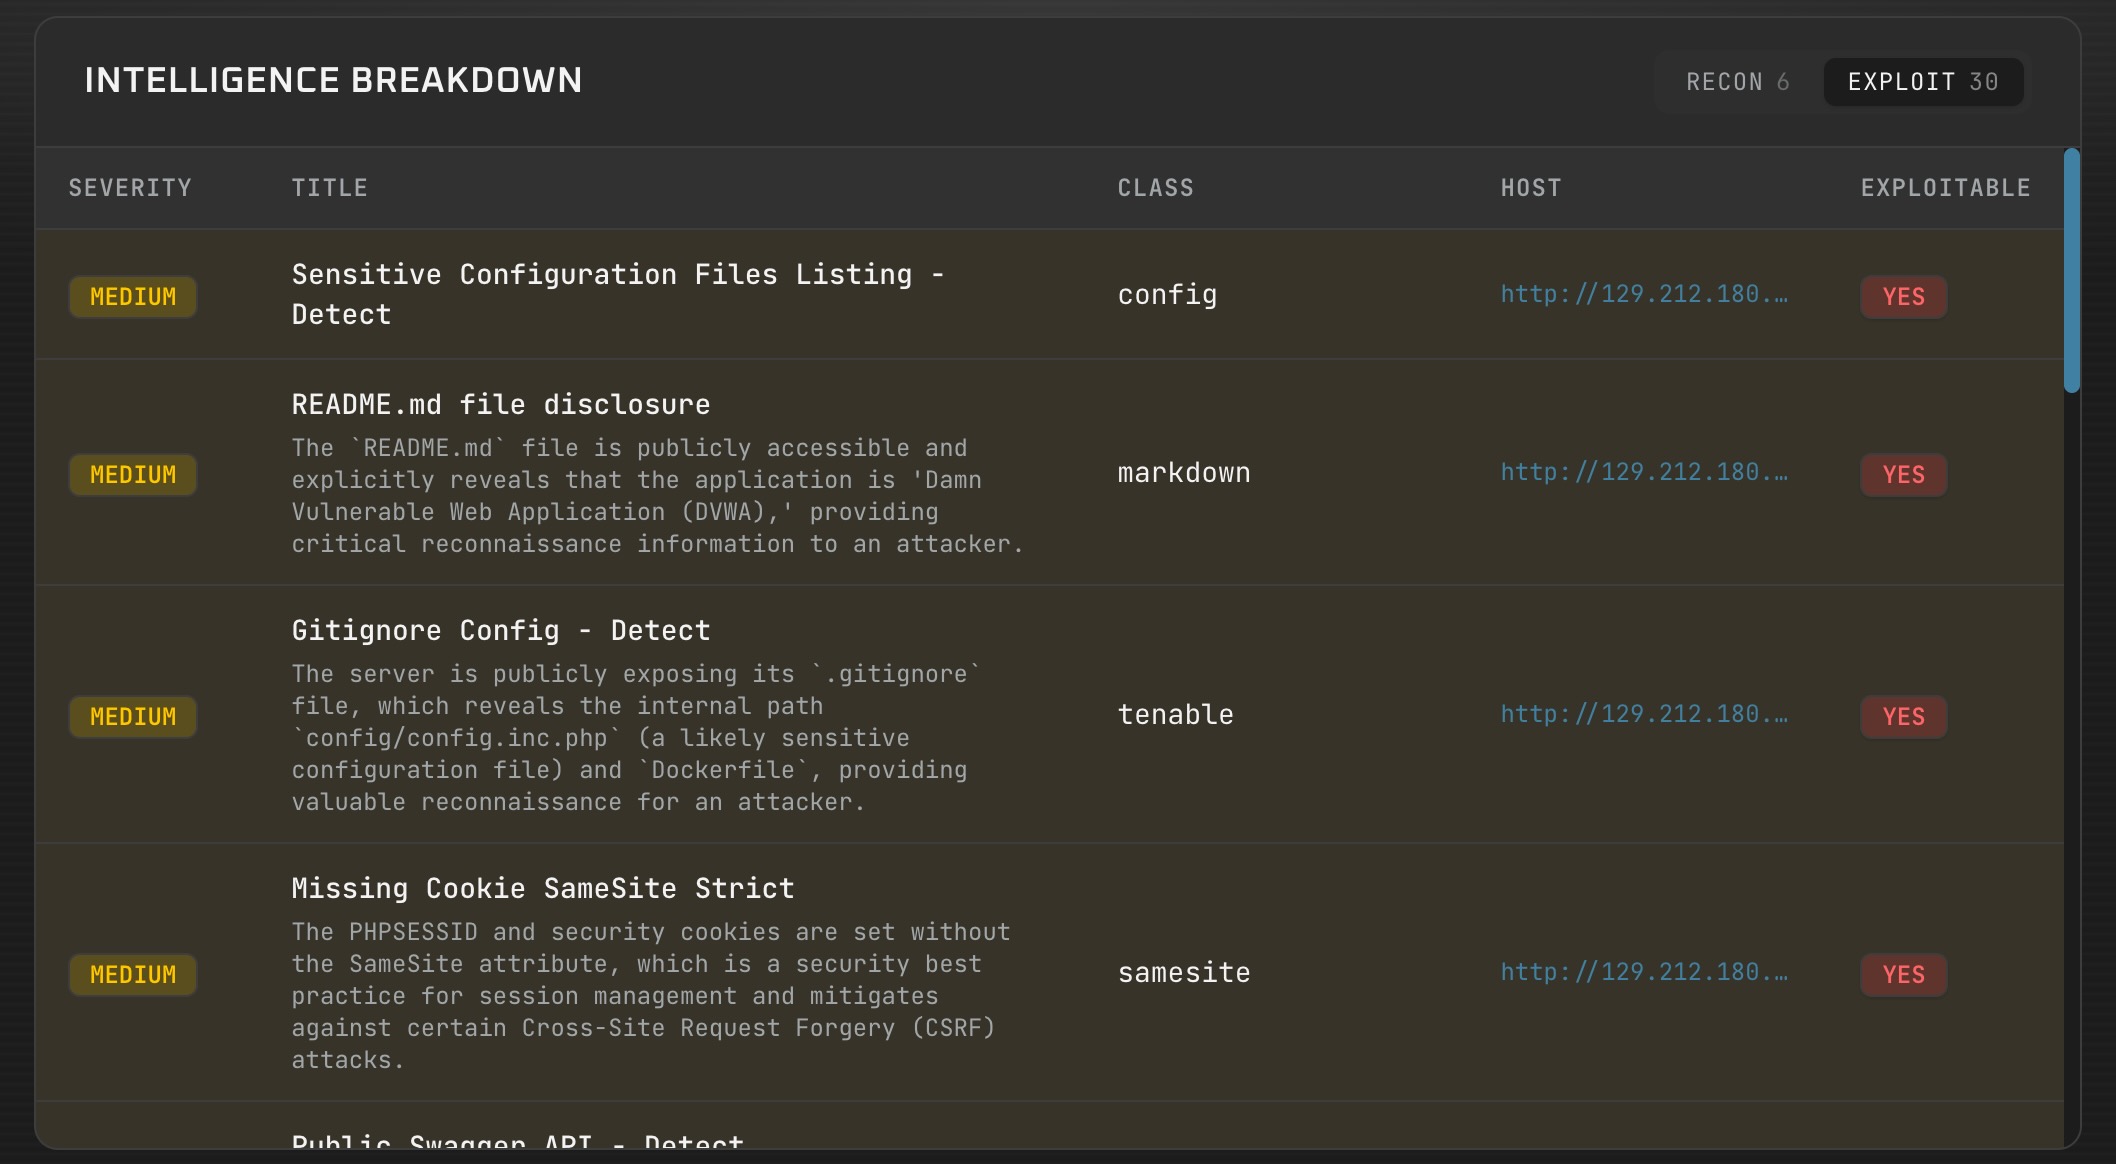Switch to the RECON tab
The height and width of the screenshot is (1164, 2116).
pos(1737,82)
